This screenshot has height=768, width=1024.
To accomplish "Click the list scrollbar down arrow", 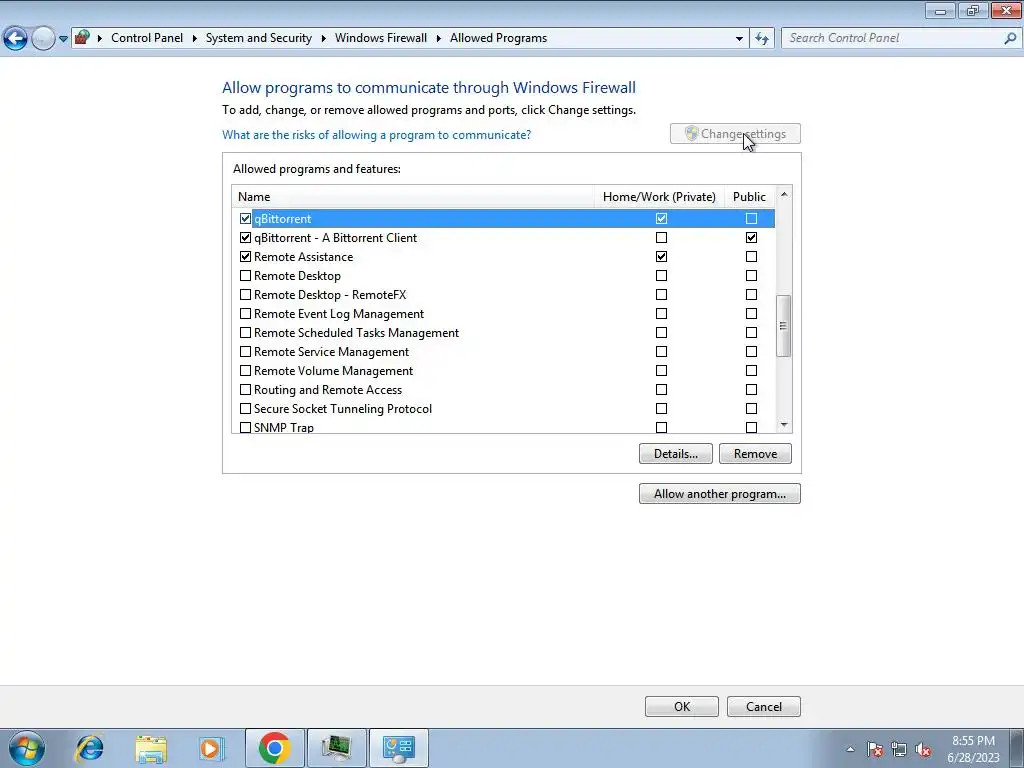I will 784,425.
